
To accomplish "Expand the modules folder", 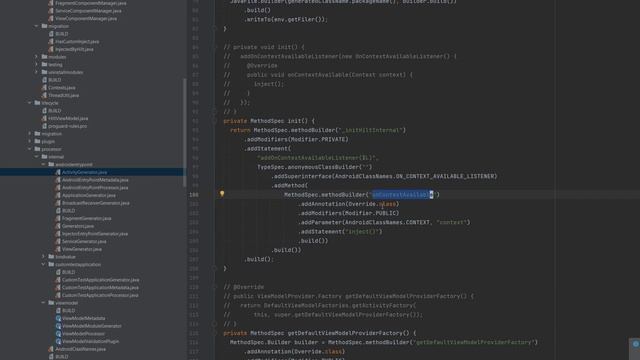I will tap(37, 57).
